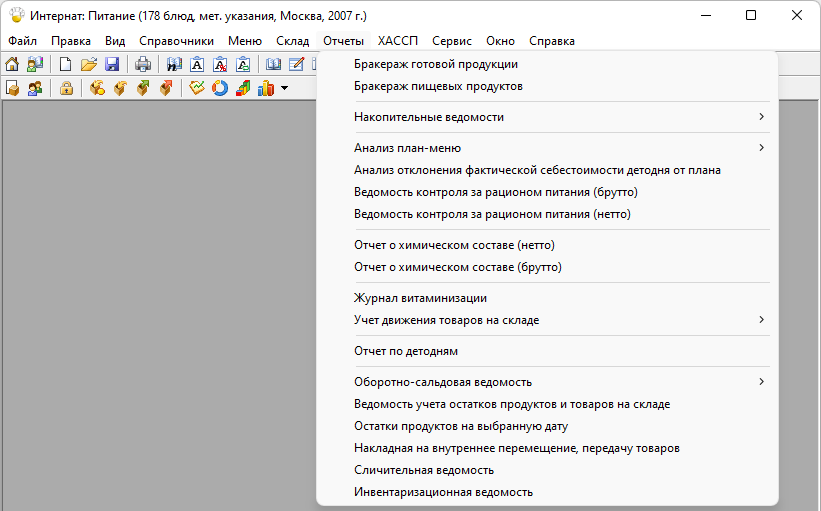Click the home icon in the toolbar
This screenshot has height=511, width=821.
[x=14, y=65]
